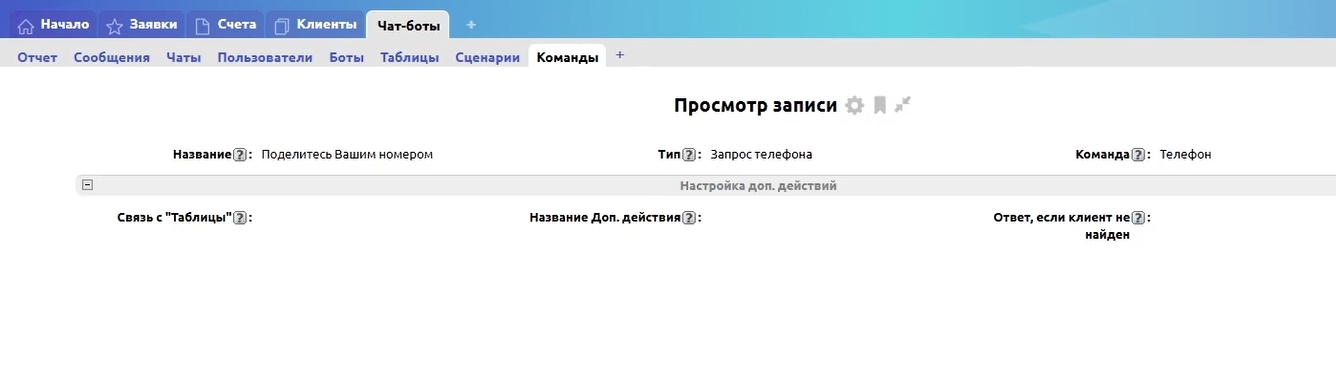Switch to the Отчет subtab
Screen dimensions: 1336x389
pyautogui.click(x=37, y=57)
